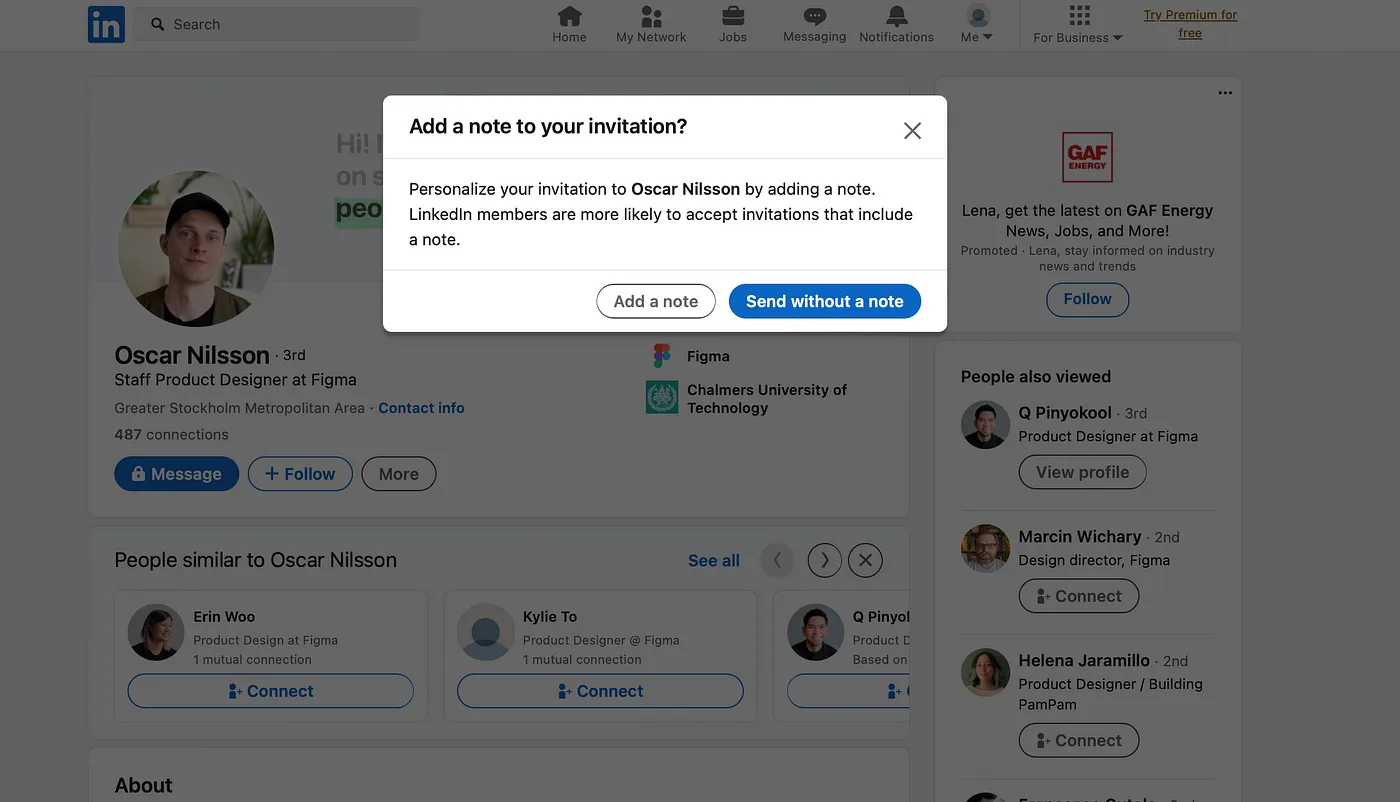Open Oscar Nilsson's profile photo

196,248
